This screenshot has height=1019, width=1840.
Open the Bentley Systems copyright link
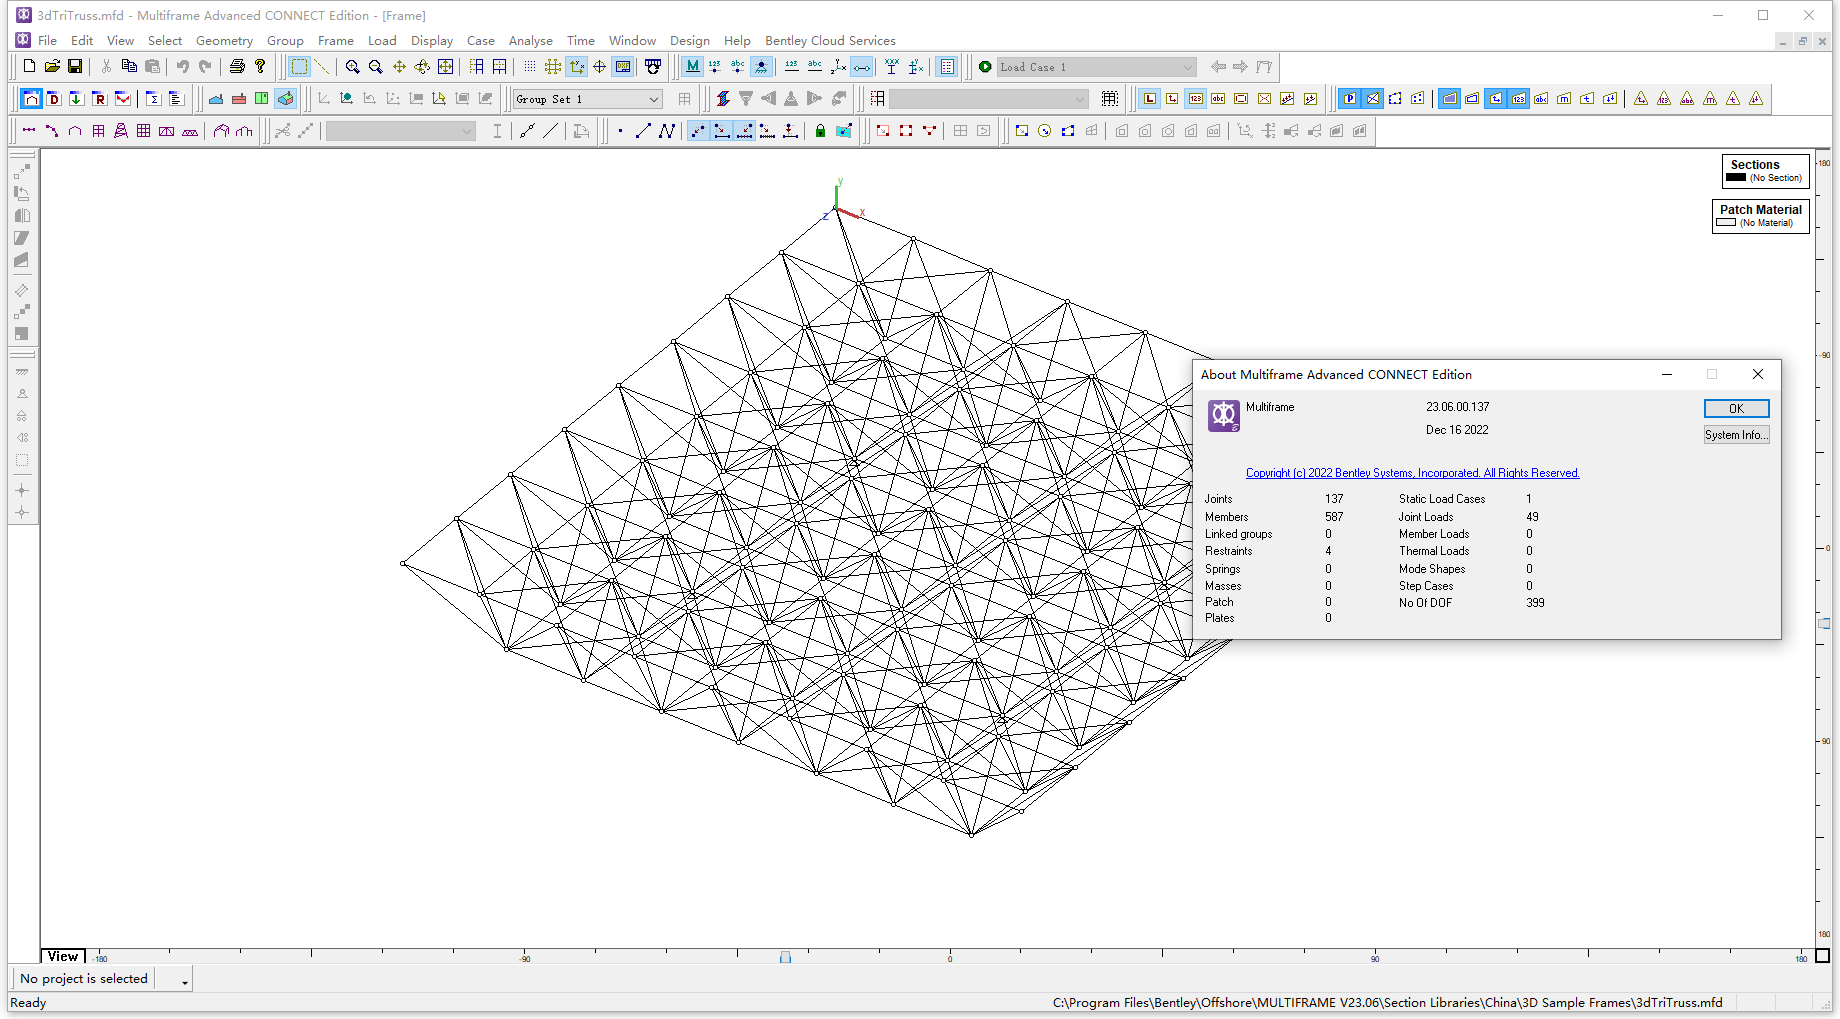click(1412, 473)
